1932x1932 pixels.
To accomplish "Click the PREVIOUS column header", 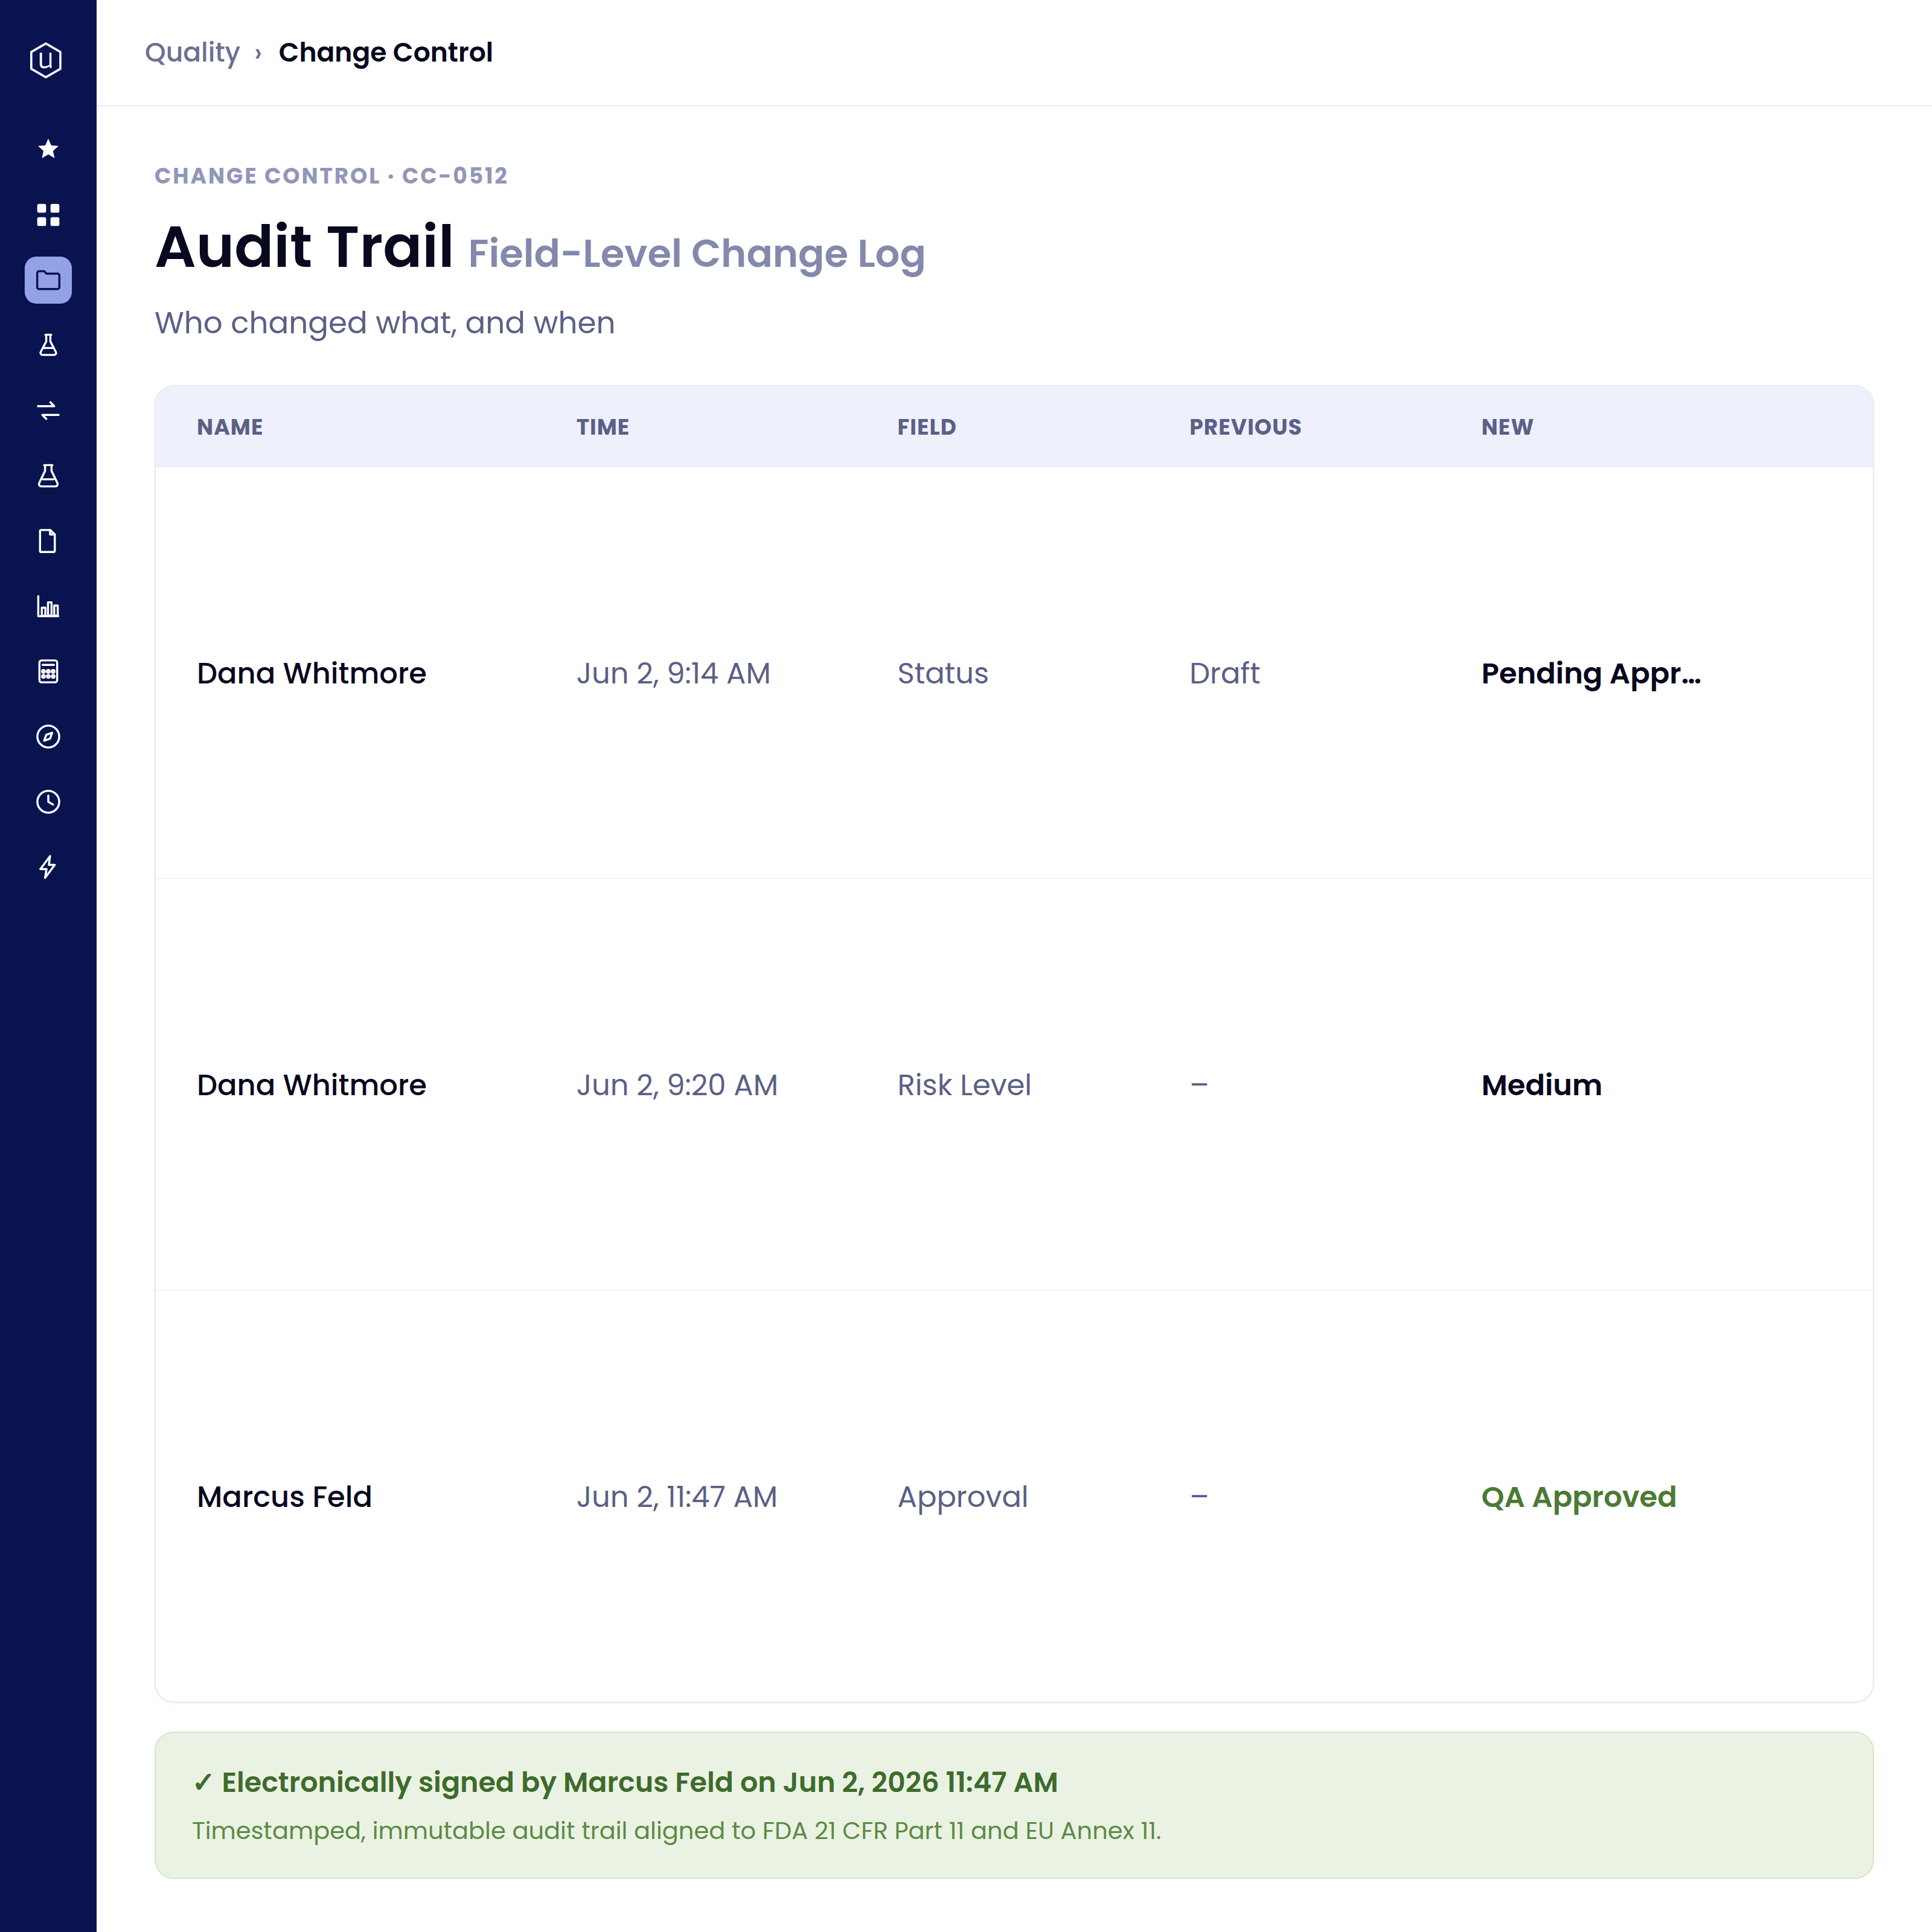I will (1245, 427).
